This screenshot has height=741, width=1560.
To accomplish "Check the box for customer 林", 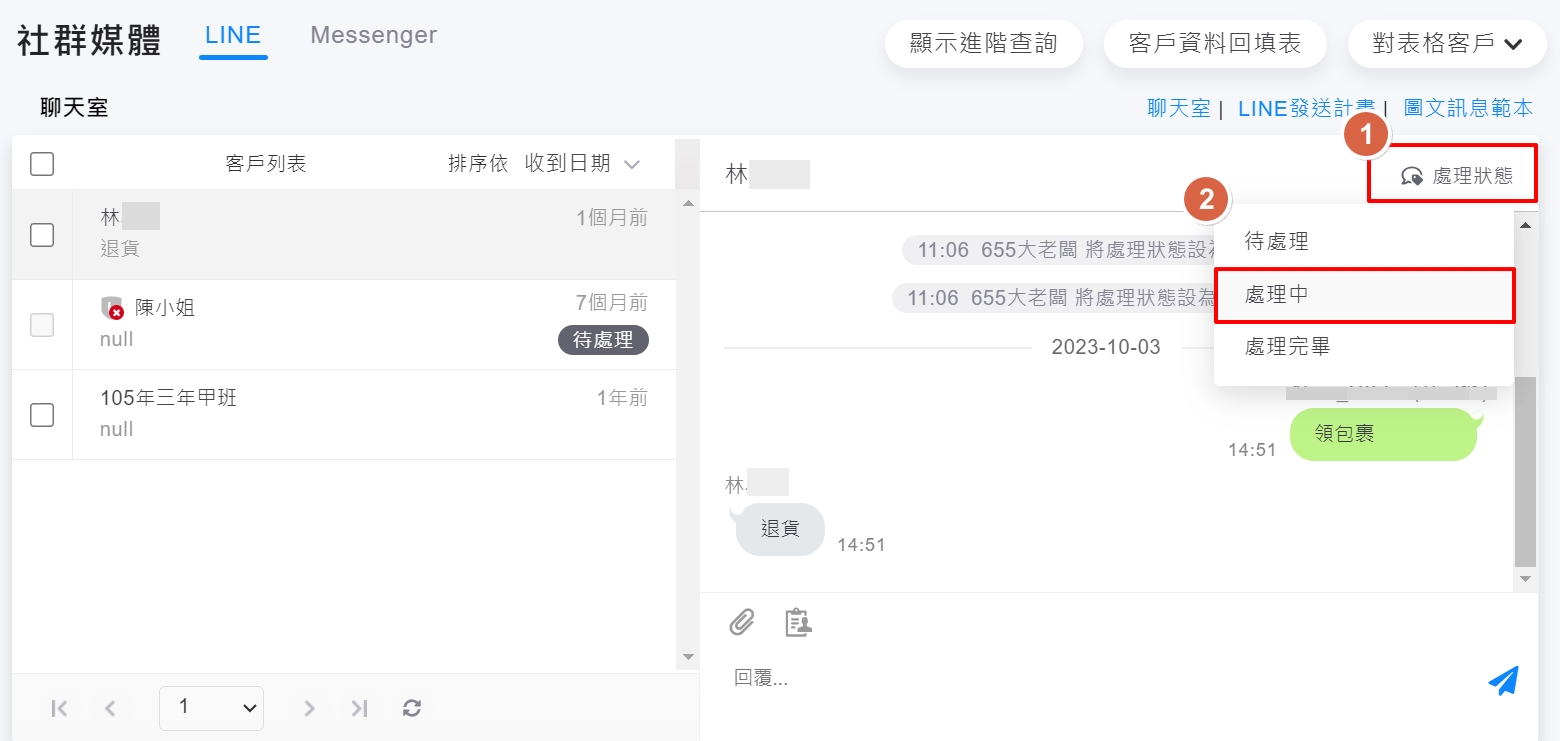I will 42,235.
